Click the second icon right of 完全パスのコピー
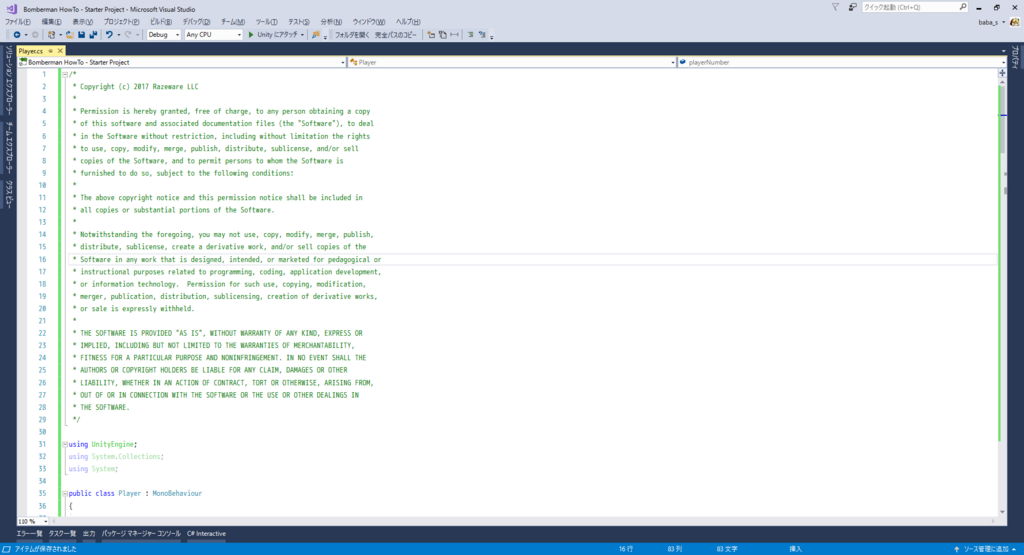 pyautogui.click(x=443, y=35)
